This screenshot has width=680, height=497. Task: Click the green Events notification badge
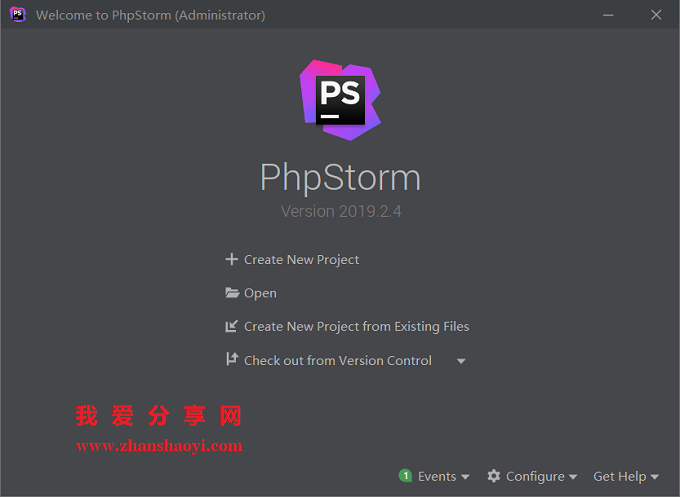(x=405, y=476)
